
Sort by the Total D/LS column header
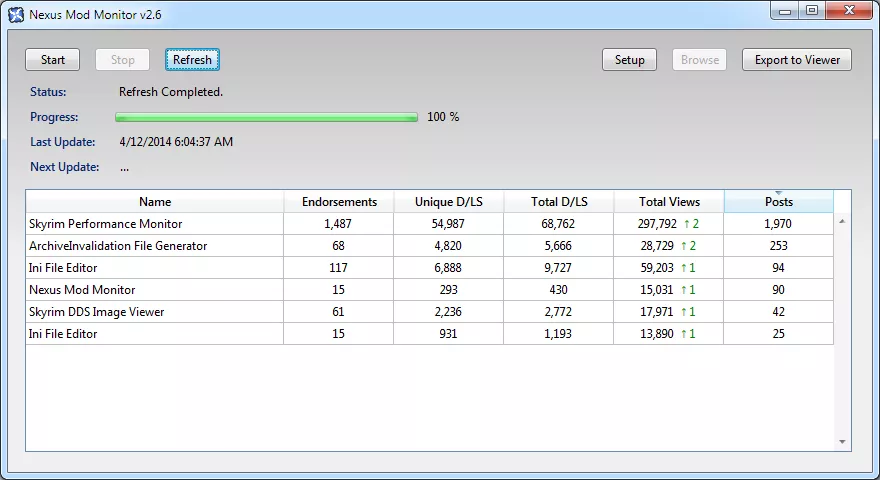coord(559,202)
